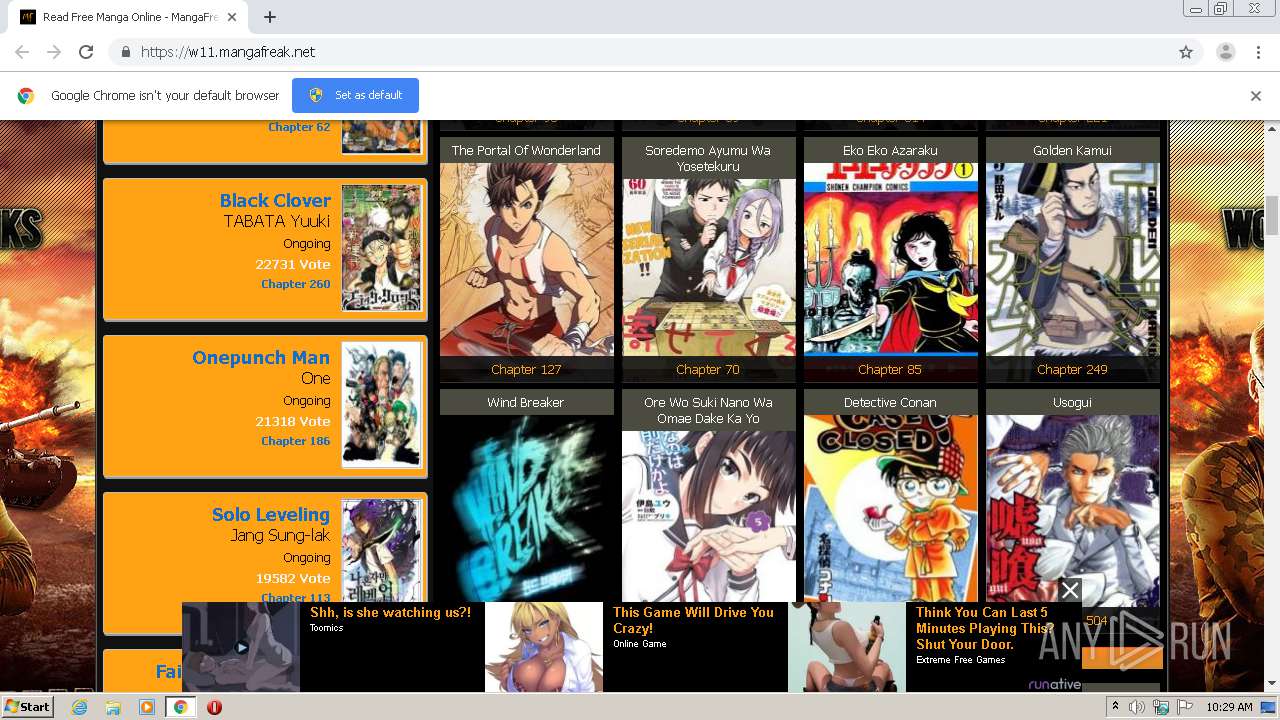This screenshot has width=1280, height=720.
Task: Open Chrome three-dot menu
Action: pos(1258,52)
